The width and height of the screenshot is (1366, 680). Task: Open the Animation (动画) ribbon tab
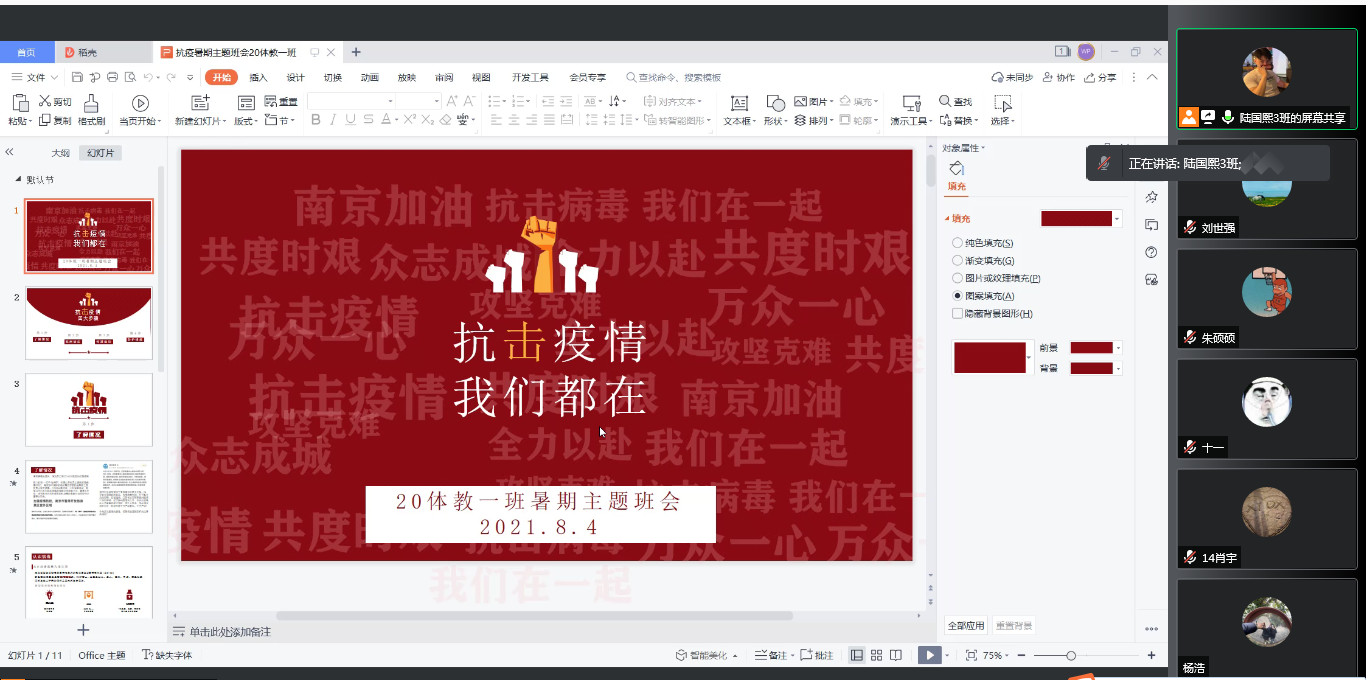(369, 77)
